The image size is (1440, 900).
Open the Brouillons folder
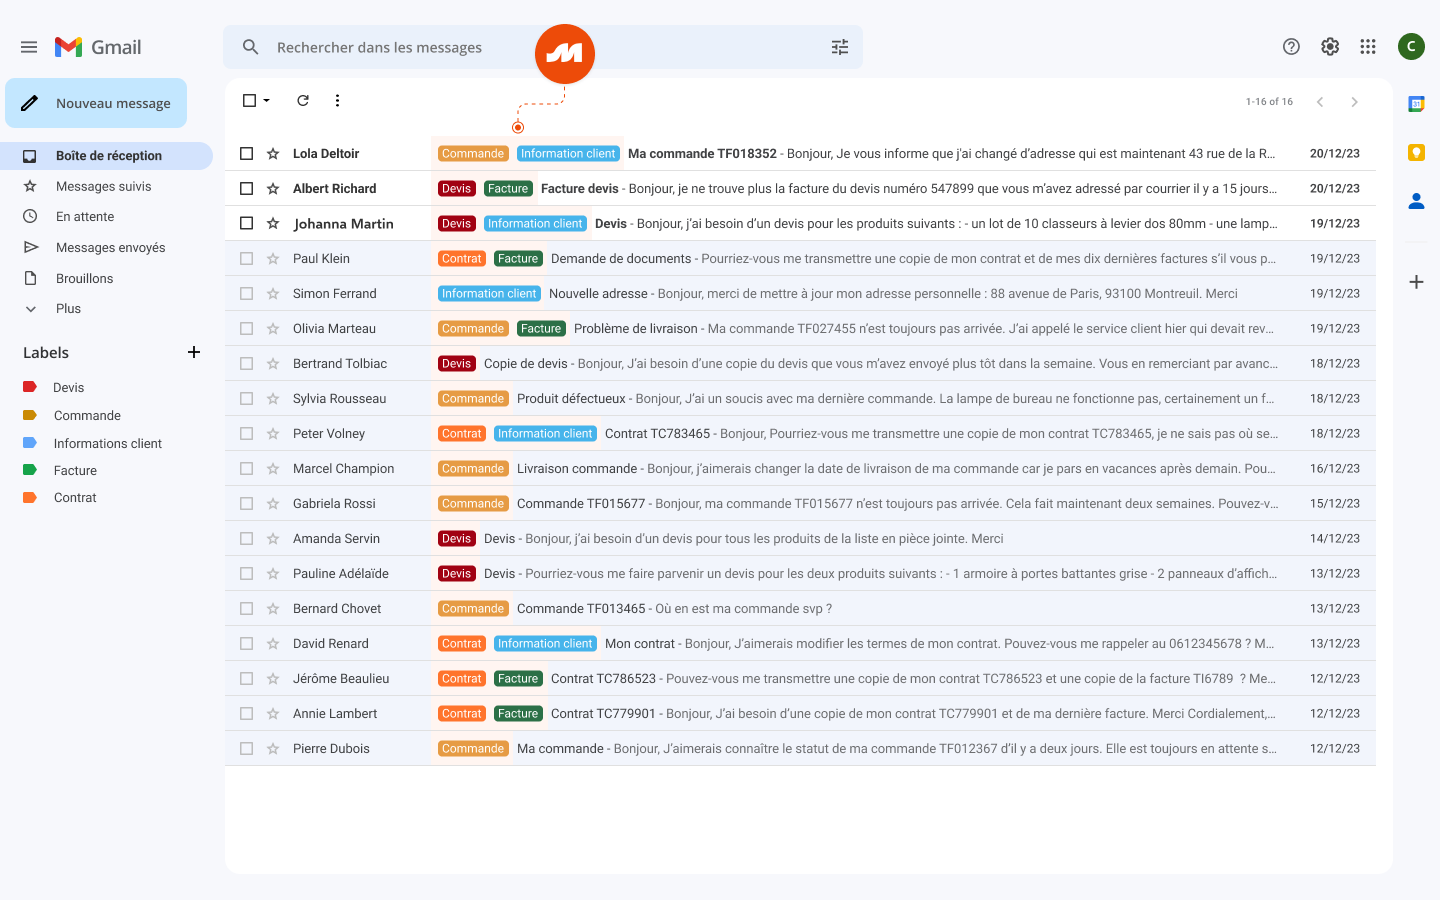click(x=84, y=279)
